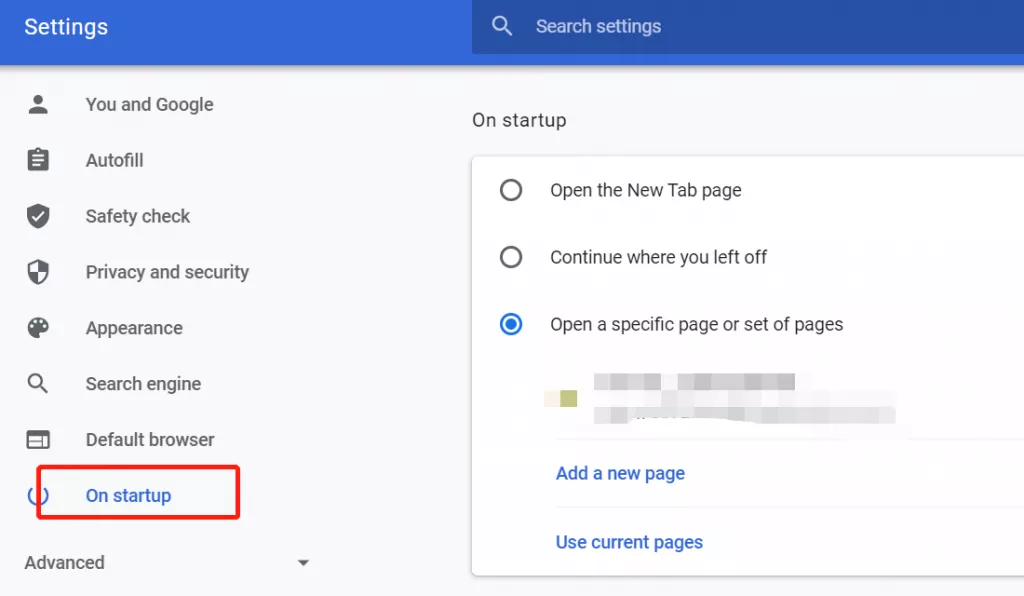
Task: Click the Search settings input field
Action: (x=700, y=27)
